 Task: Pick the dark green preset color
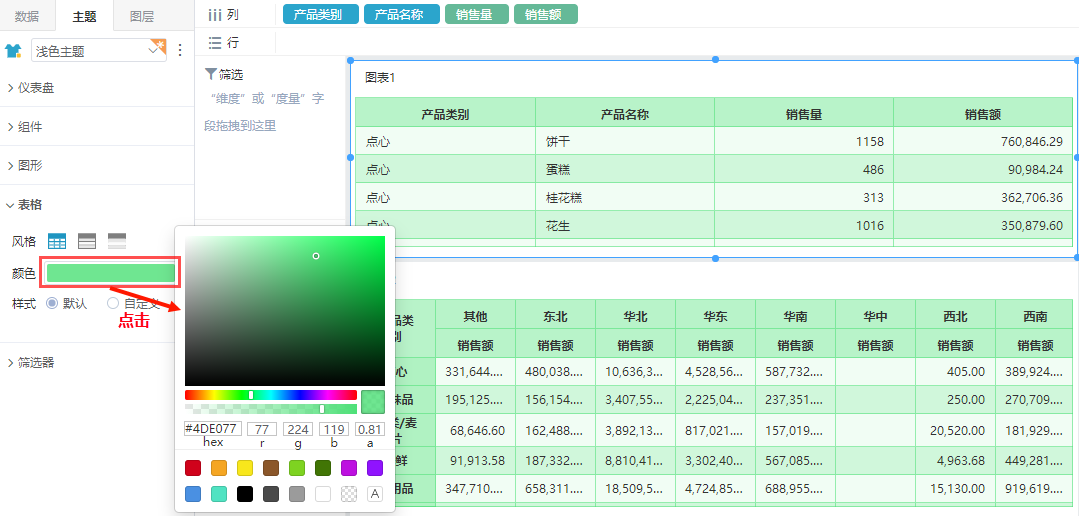[323, 468]
